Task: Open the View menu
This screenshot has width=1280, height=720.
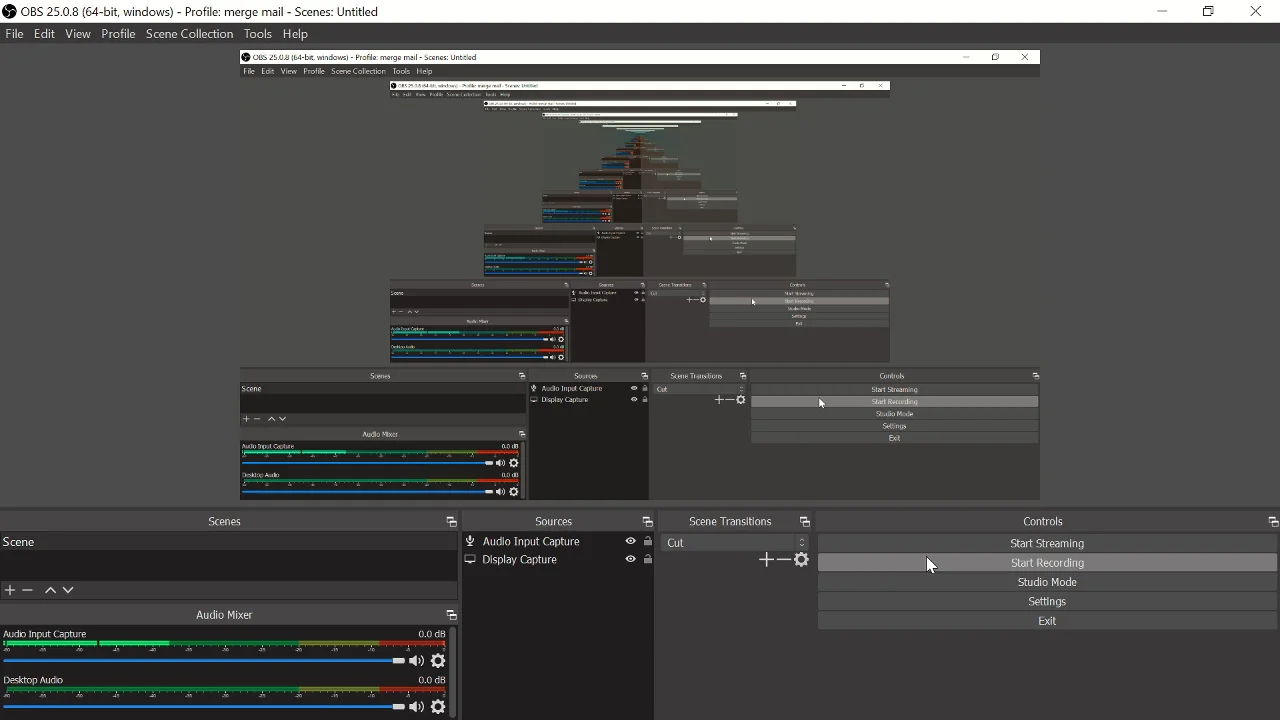Action: pos(77,33)
